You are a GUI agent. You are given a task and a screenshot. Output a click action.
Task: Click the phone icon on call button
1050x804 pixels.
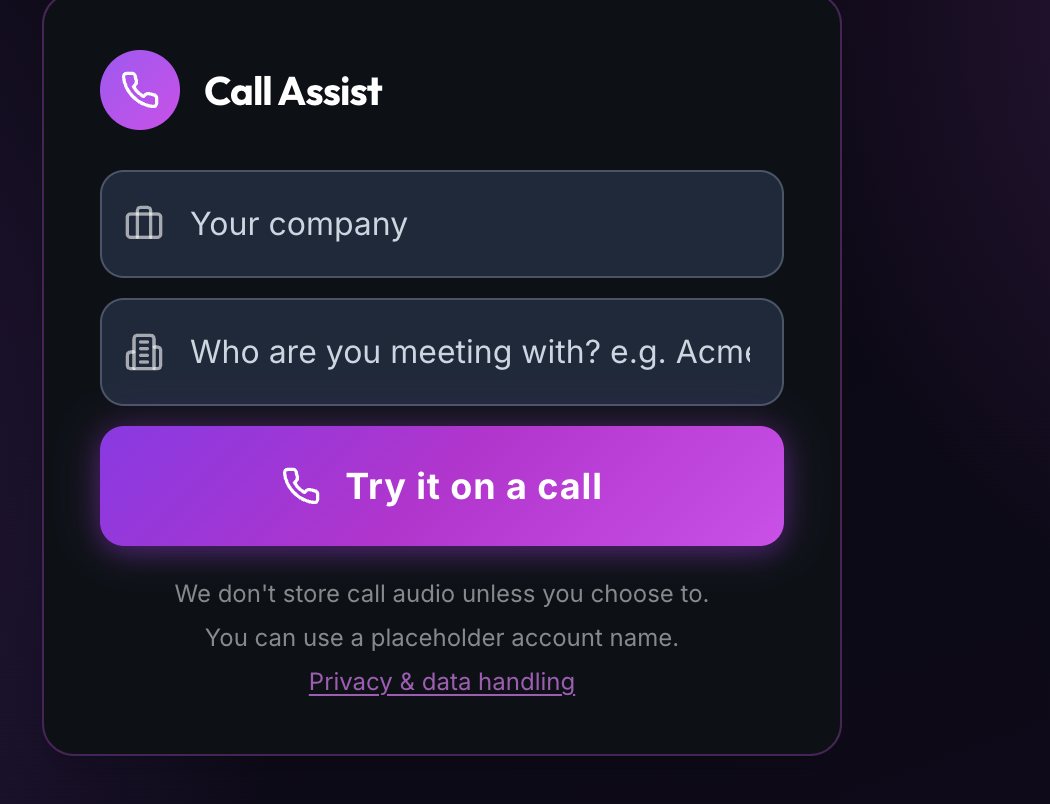point(301,486)
